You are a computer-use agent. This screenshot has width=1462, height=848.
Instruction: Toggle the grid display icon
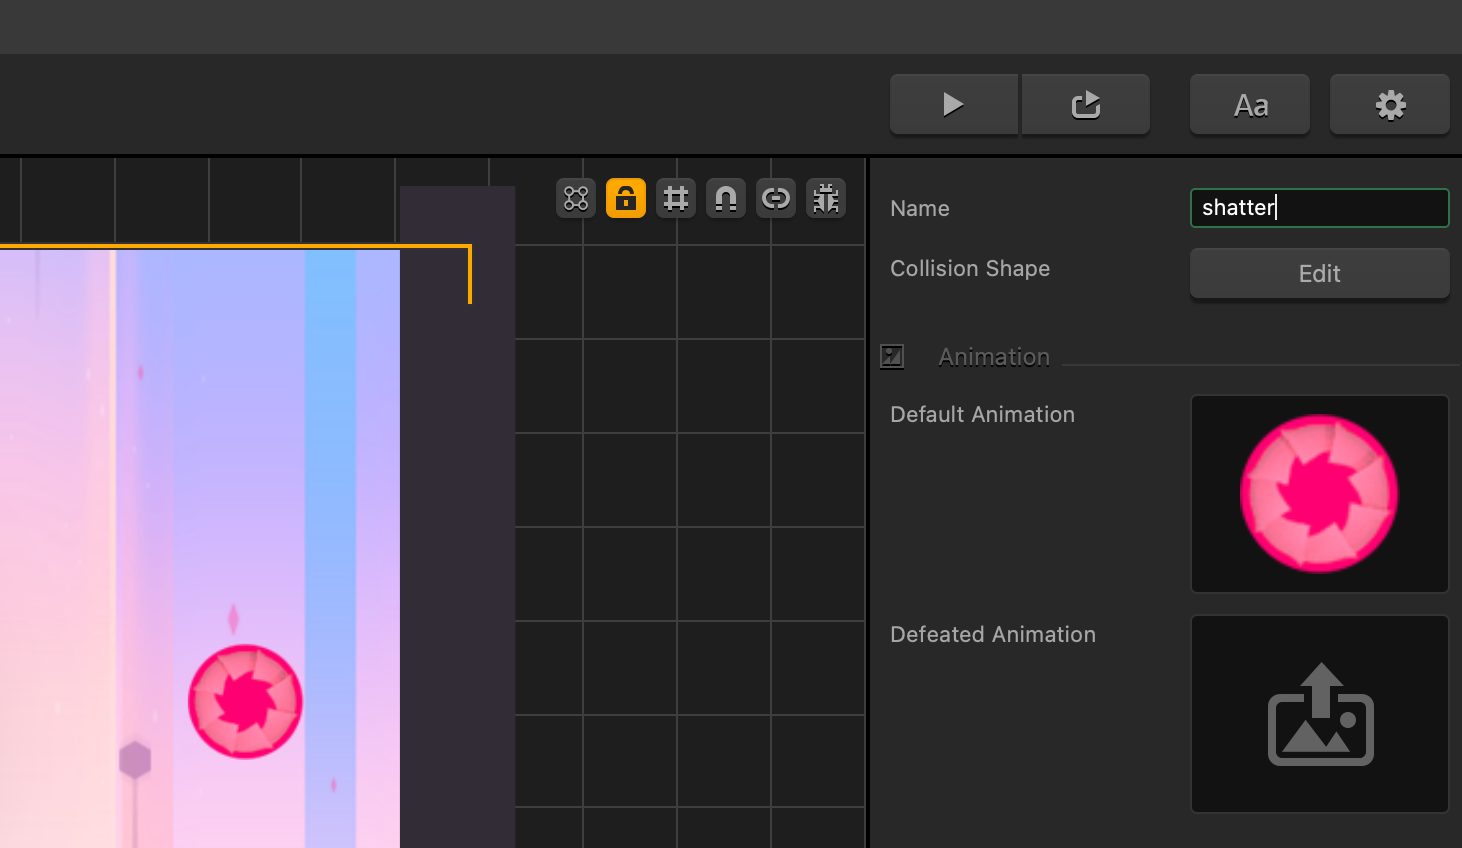tap(676, 198)
